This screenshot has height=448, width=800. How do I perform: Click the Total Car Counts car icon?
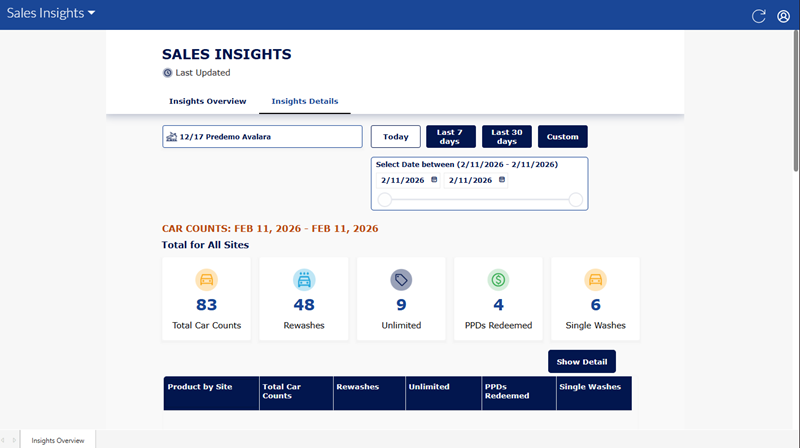pos(206,280)
